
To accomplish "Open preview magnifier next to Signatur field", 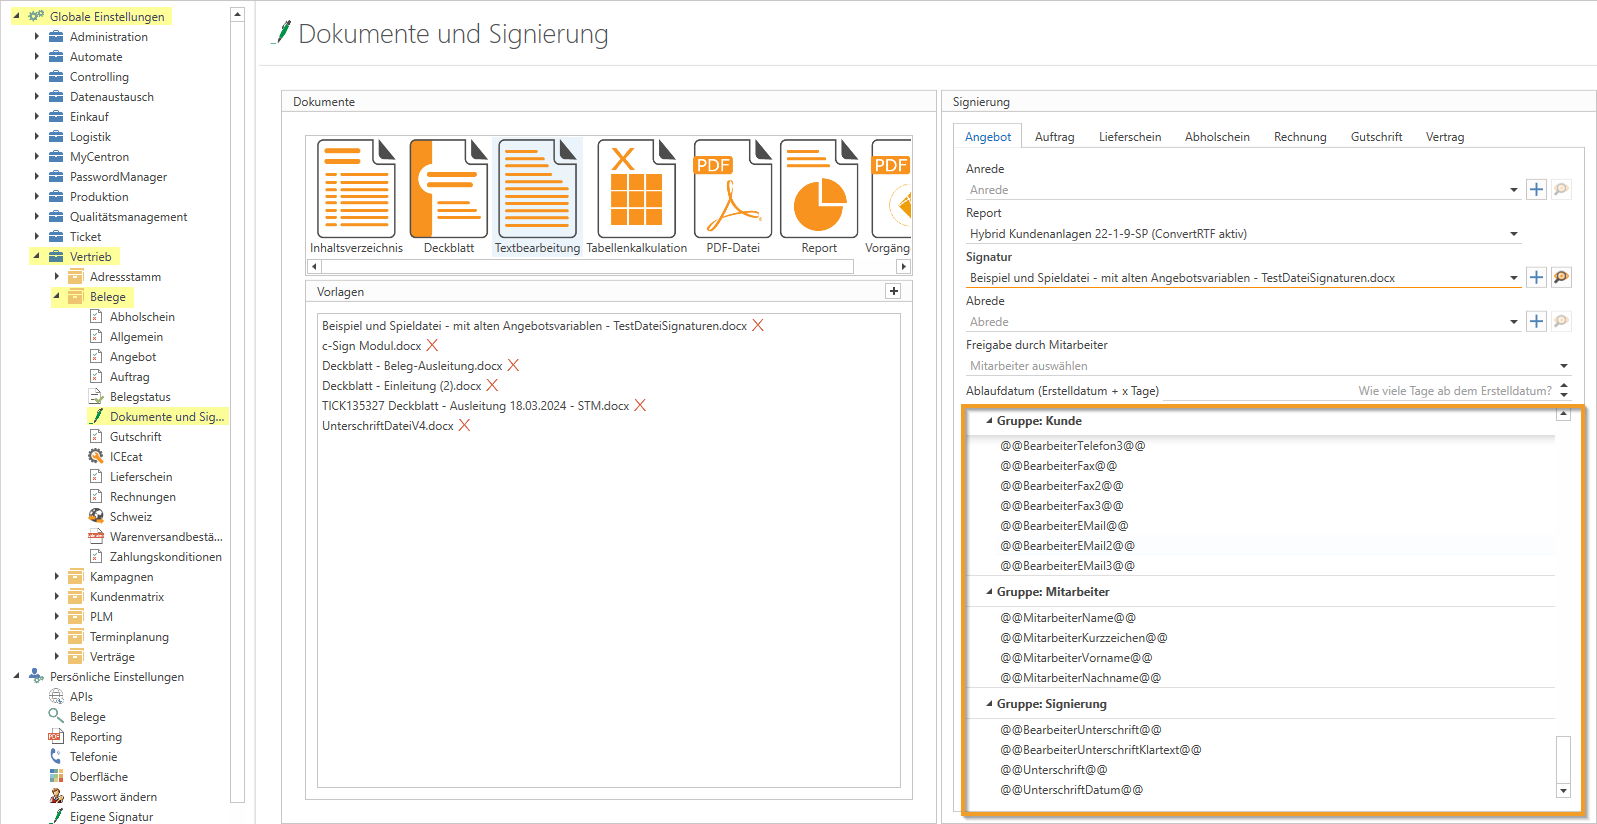I will point(1561,277).
